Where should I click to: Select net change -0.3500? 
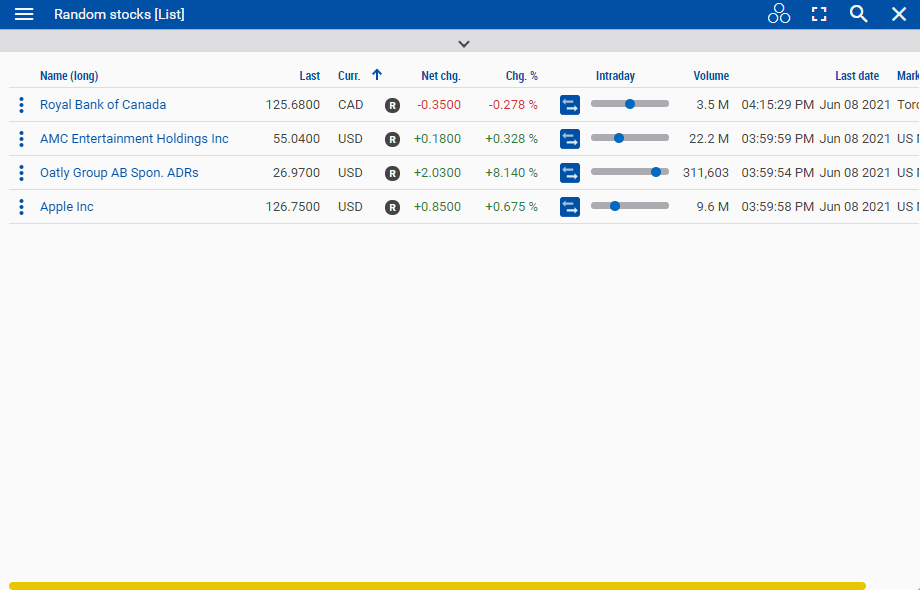[439, 104]
